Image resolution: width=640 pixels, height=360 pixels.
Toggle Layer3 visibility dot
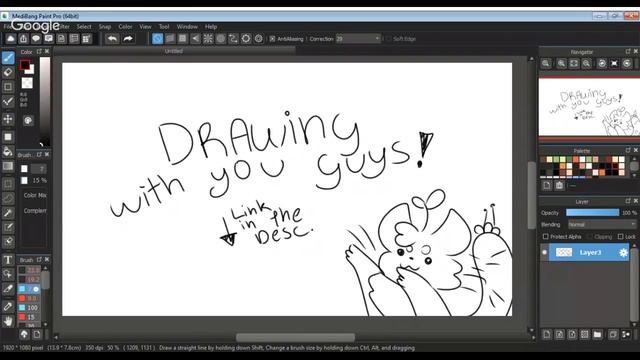click(x=544, y=253)
